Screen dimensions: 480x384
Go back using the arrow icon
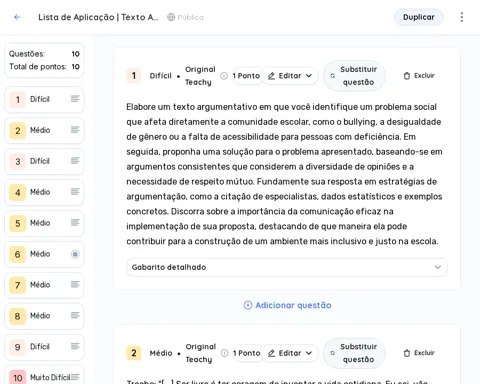pyautogui.click(x=17, y=17)
